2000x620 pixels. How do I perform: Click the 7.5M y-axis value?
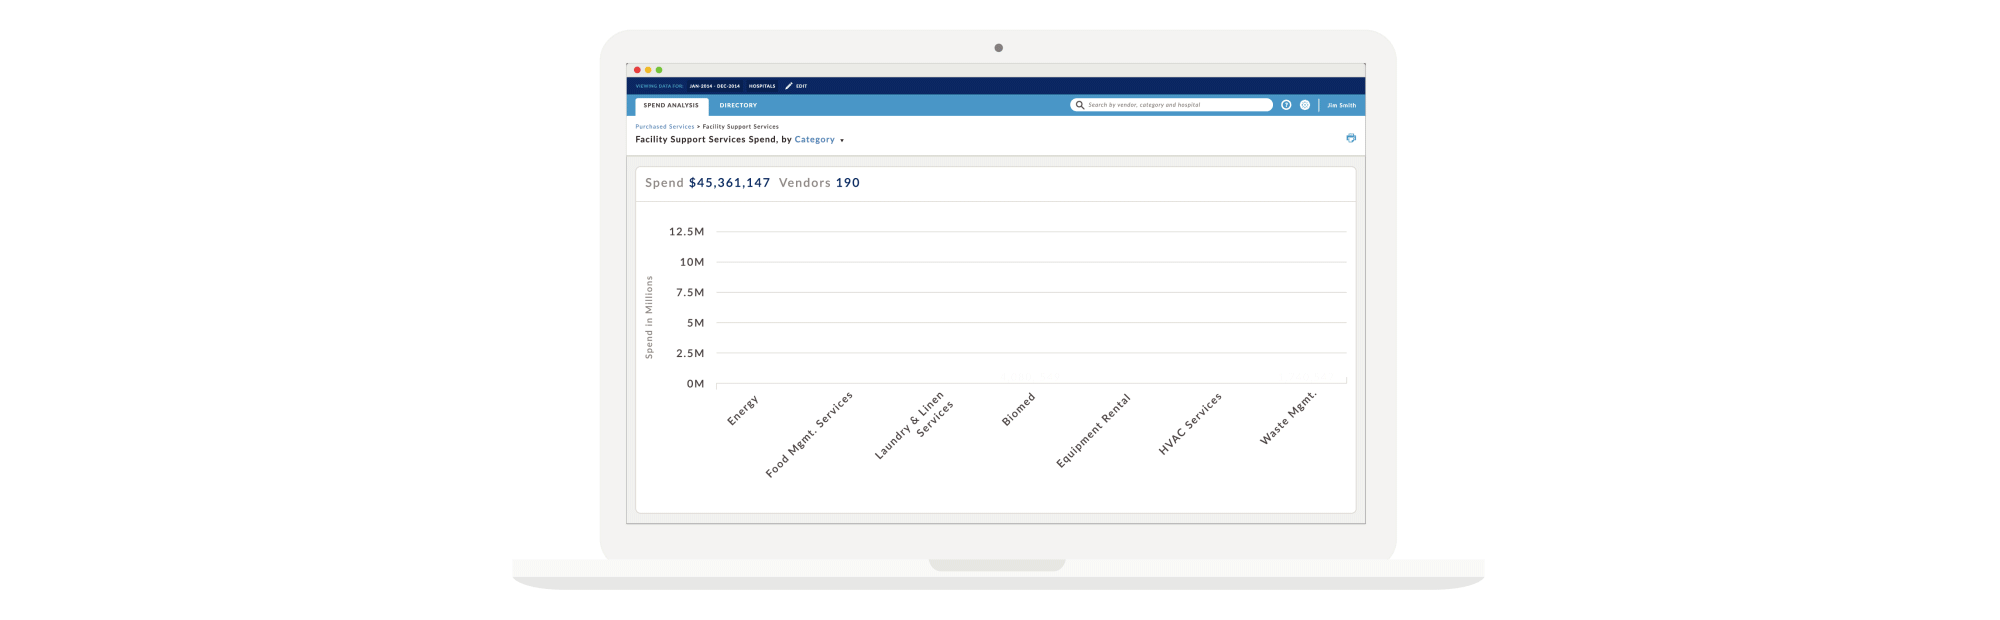click(x=690, y=293)
